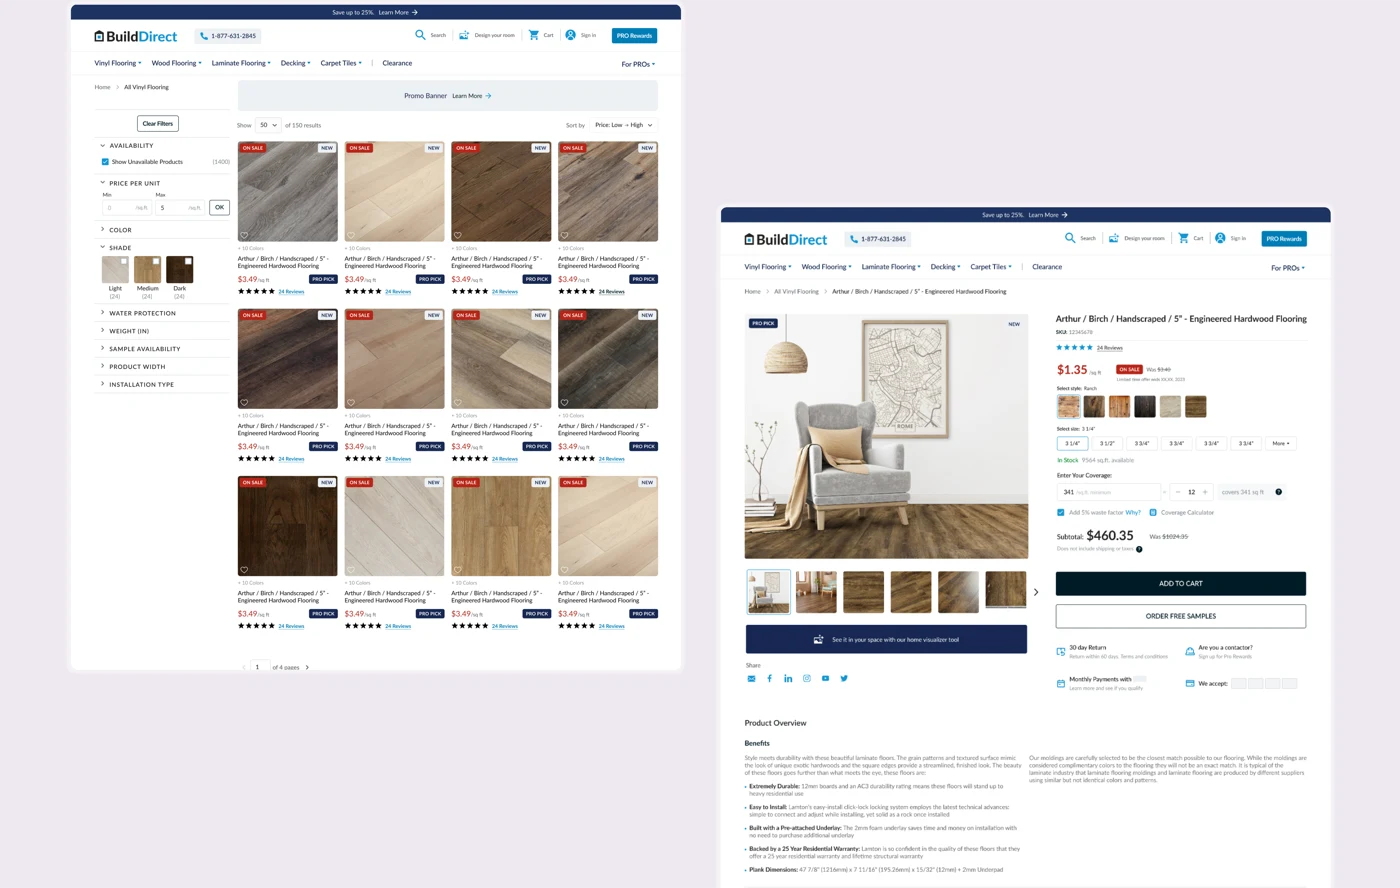This screenshot has height=888, width=1400.
Task: Toggle Add 5% waste factor checkbox
Action: click(x=1061, y=512)
